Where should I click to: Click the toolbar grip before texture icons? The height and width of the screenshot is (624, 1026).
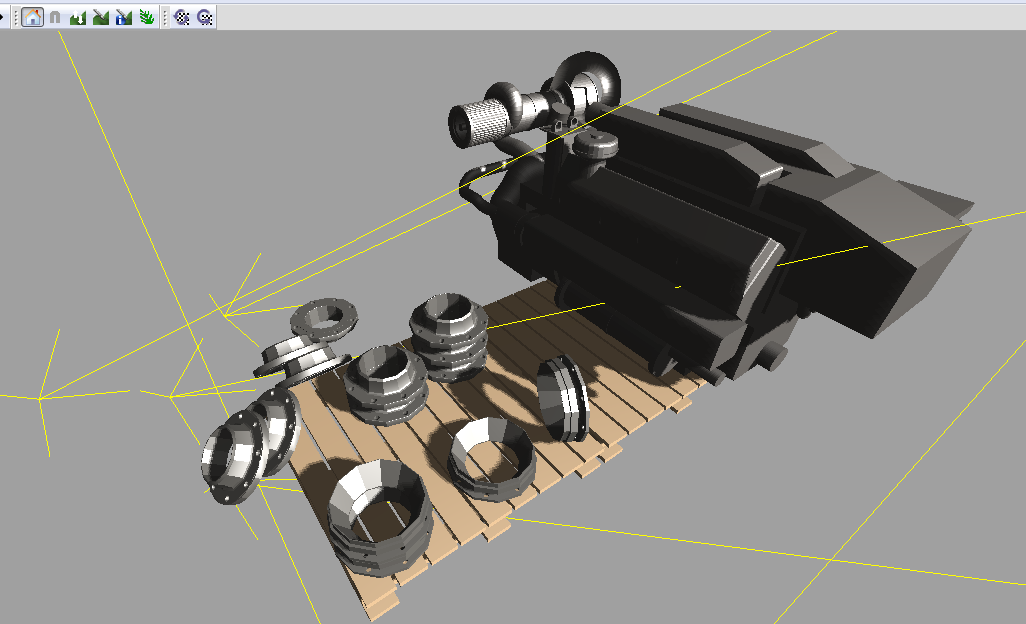click(x=165, y=18)
